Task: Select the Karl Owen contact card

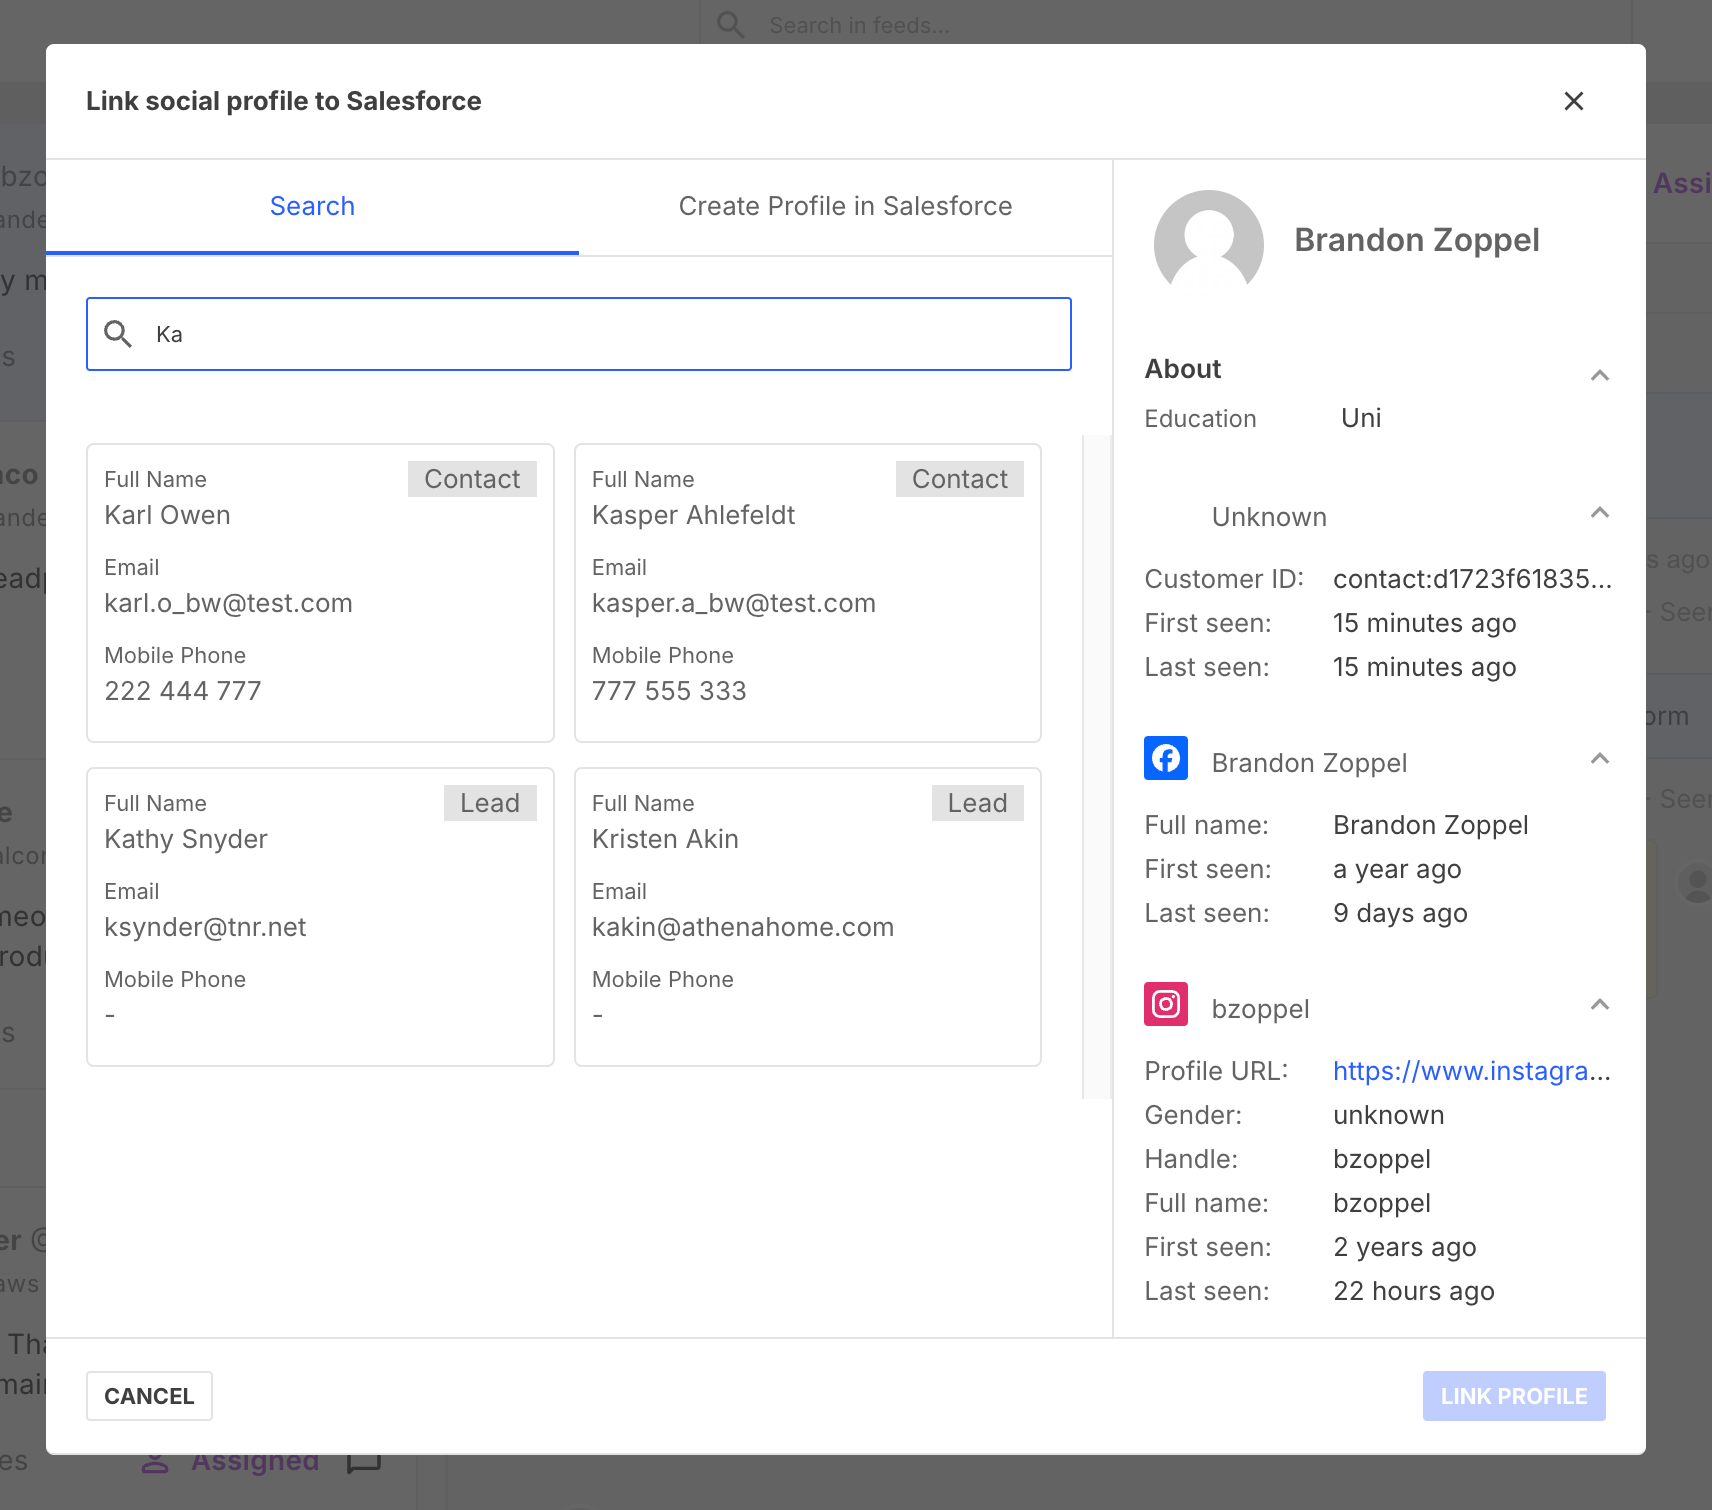Action: (320, 593)
